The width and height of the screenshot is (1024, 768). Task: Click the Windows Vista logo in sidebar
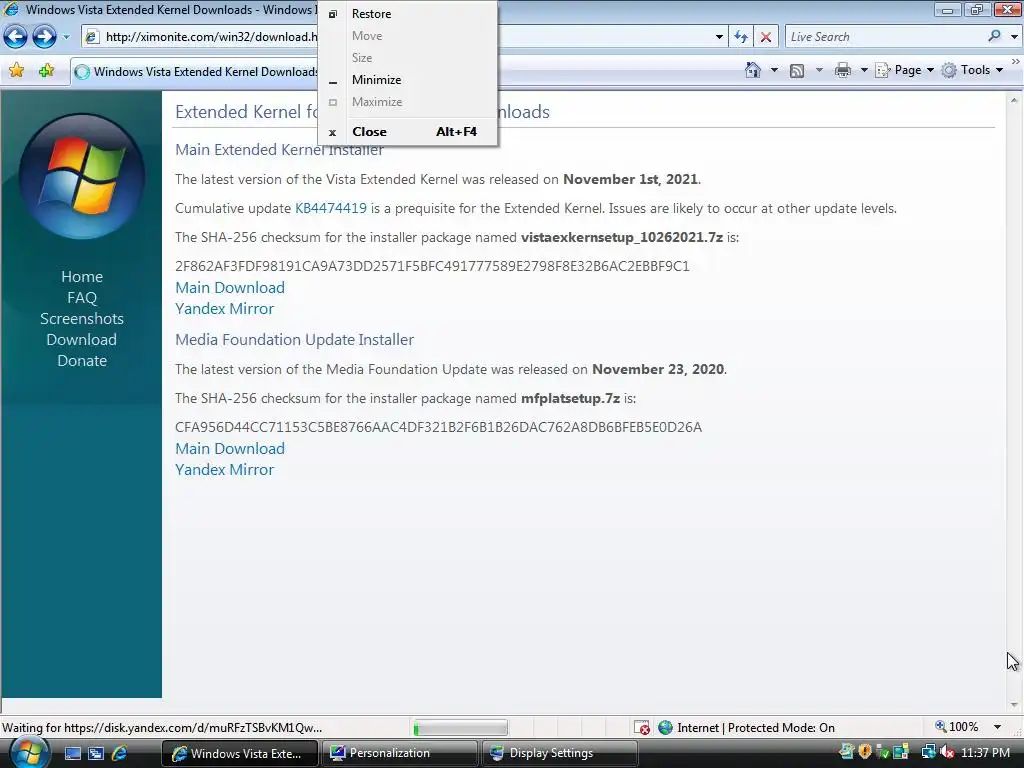coord(82,176)
